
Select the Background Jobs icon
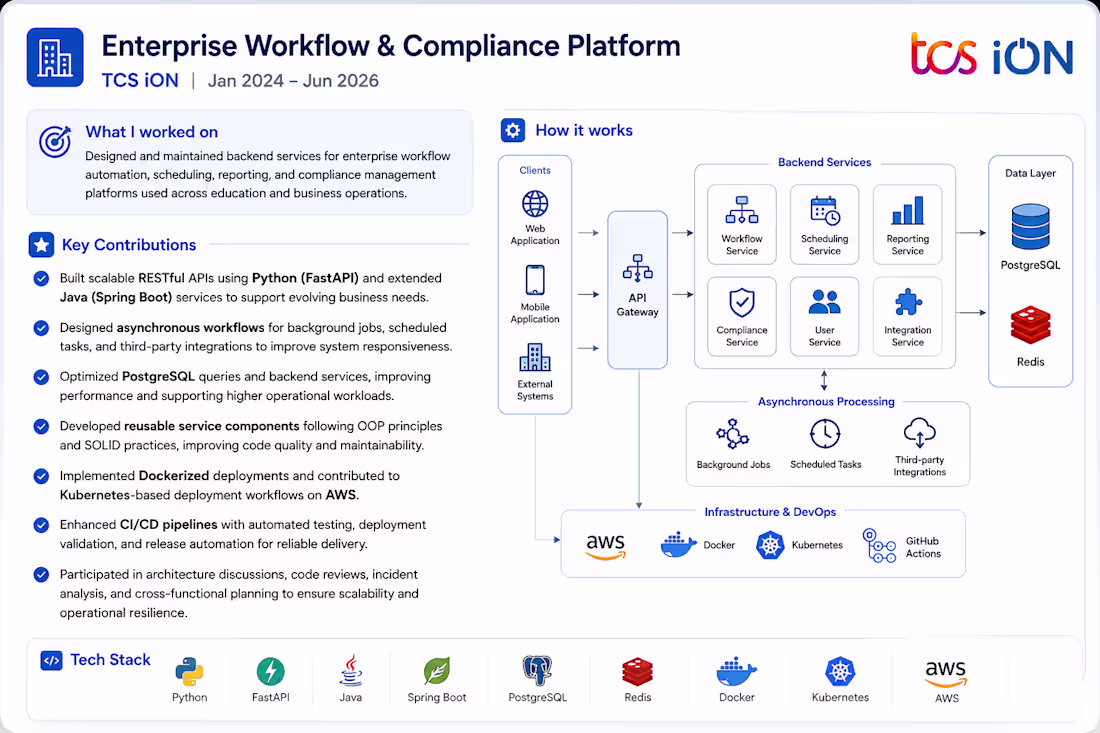(732, 434)
